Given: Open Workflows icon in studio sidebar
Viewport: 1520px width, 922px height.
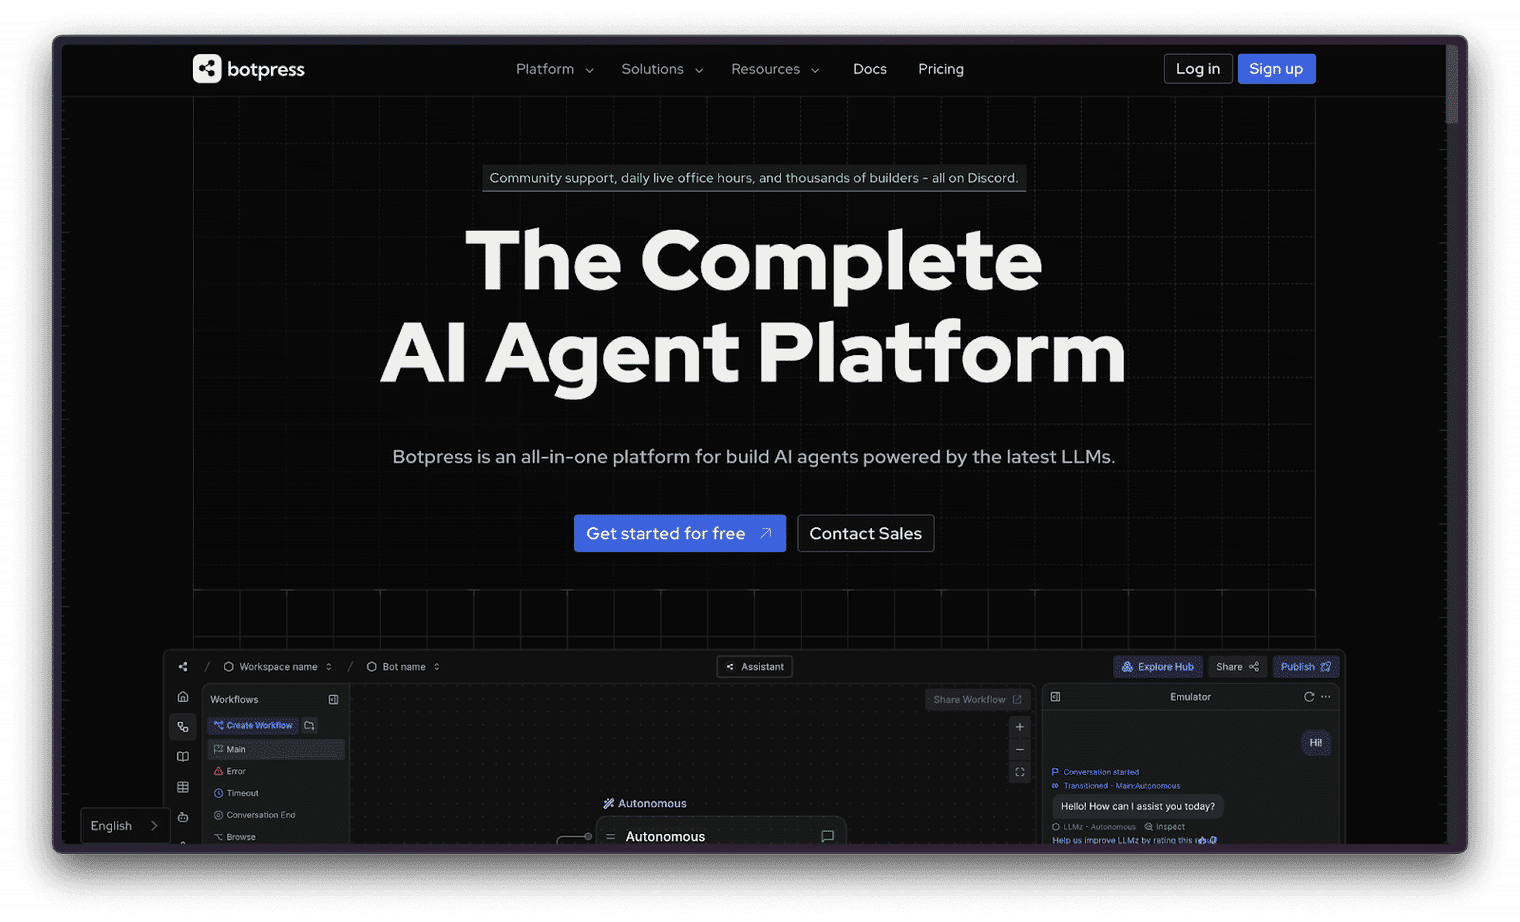Looking at the screenshot, I should [x=183, y=727].
